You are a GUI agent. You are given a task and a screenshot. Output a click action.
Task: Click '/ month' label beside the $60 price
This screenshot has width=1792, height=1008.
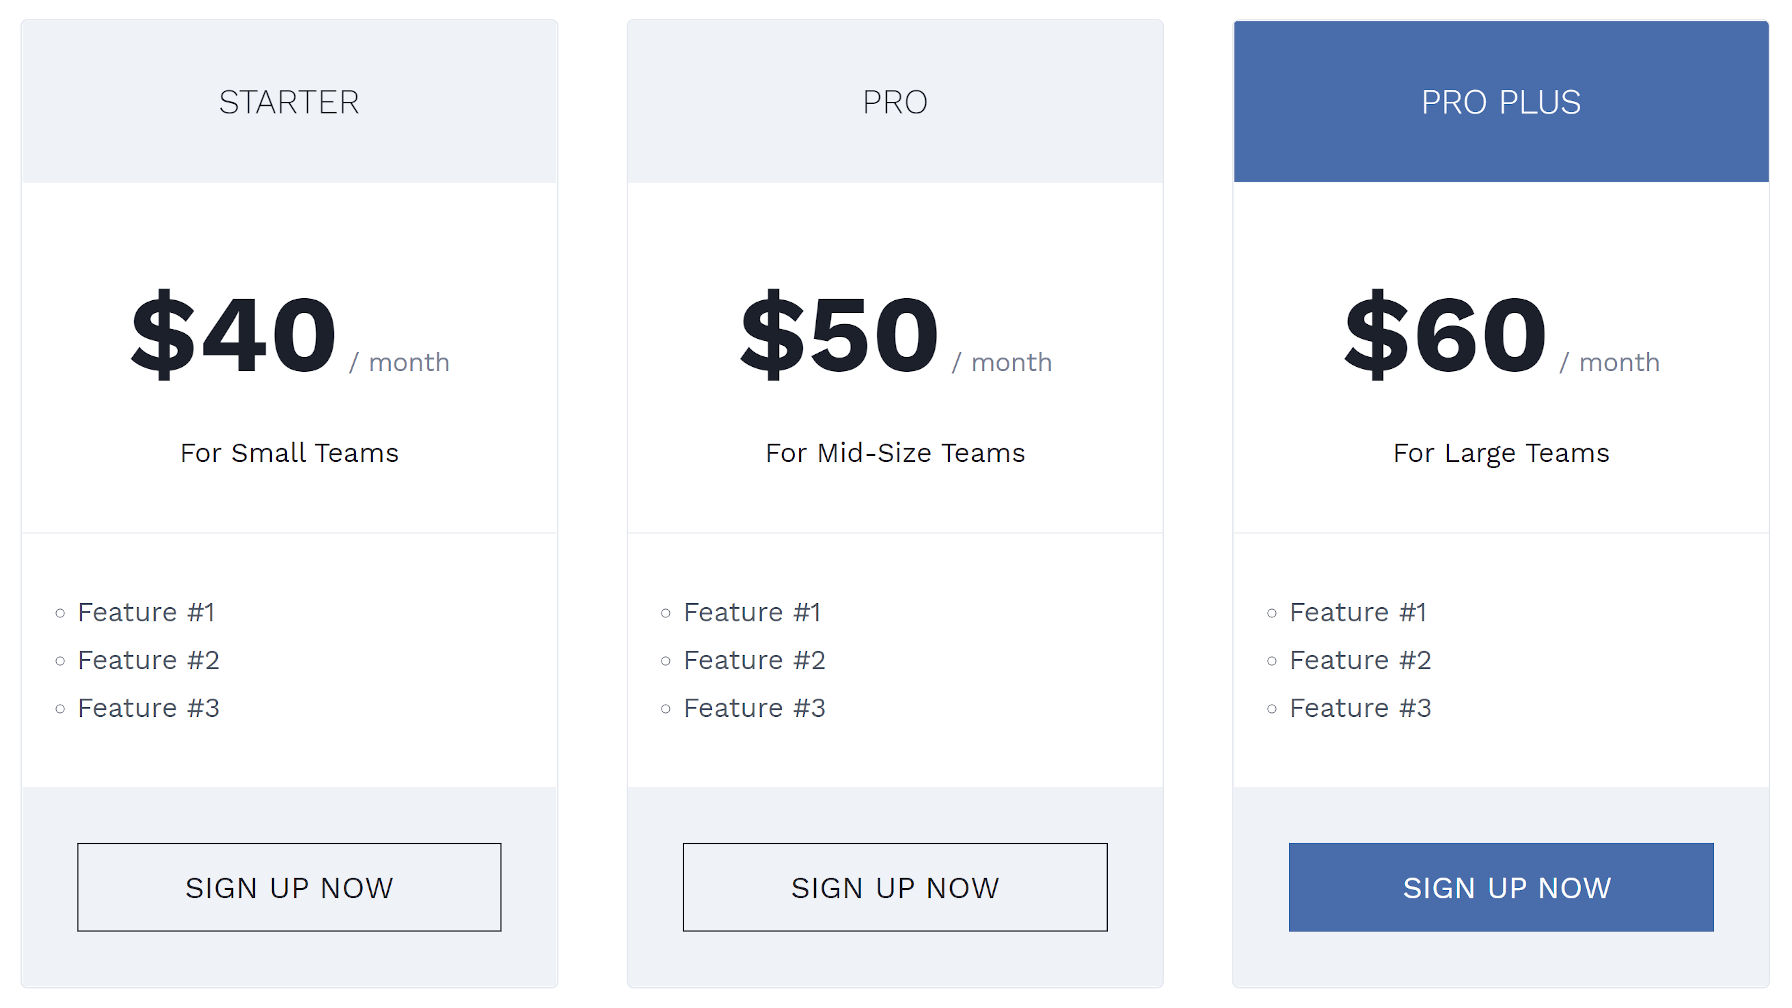coord(1610,362)
